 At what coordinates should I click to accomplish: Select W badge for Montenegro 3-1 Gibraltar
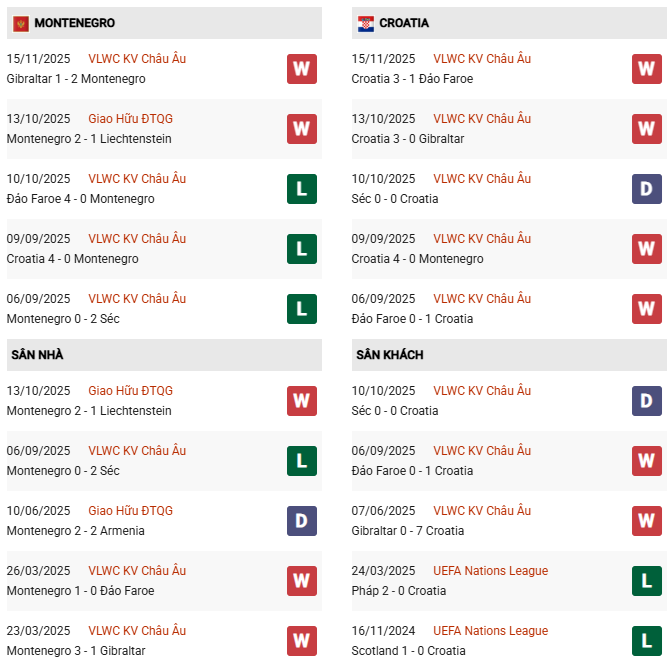pyautogui.click(x=301, y=640)
